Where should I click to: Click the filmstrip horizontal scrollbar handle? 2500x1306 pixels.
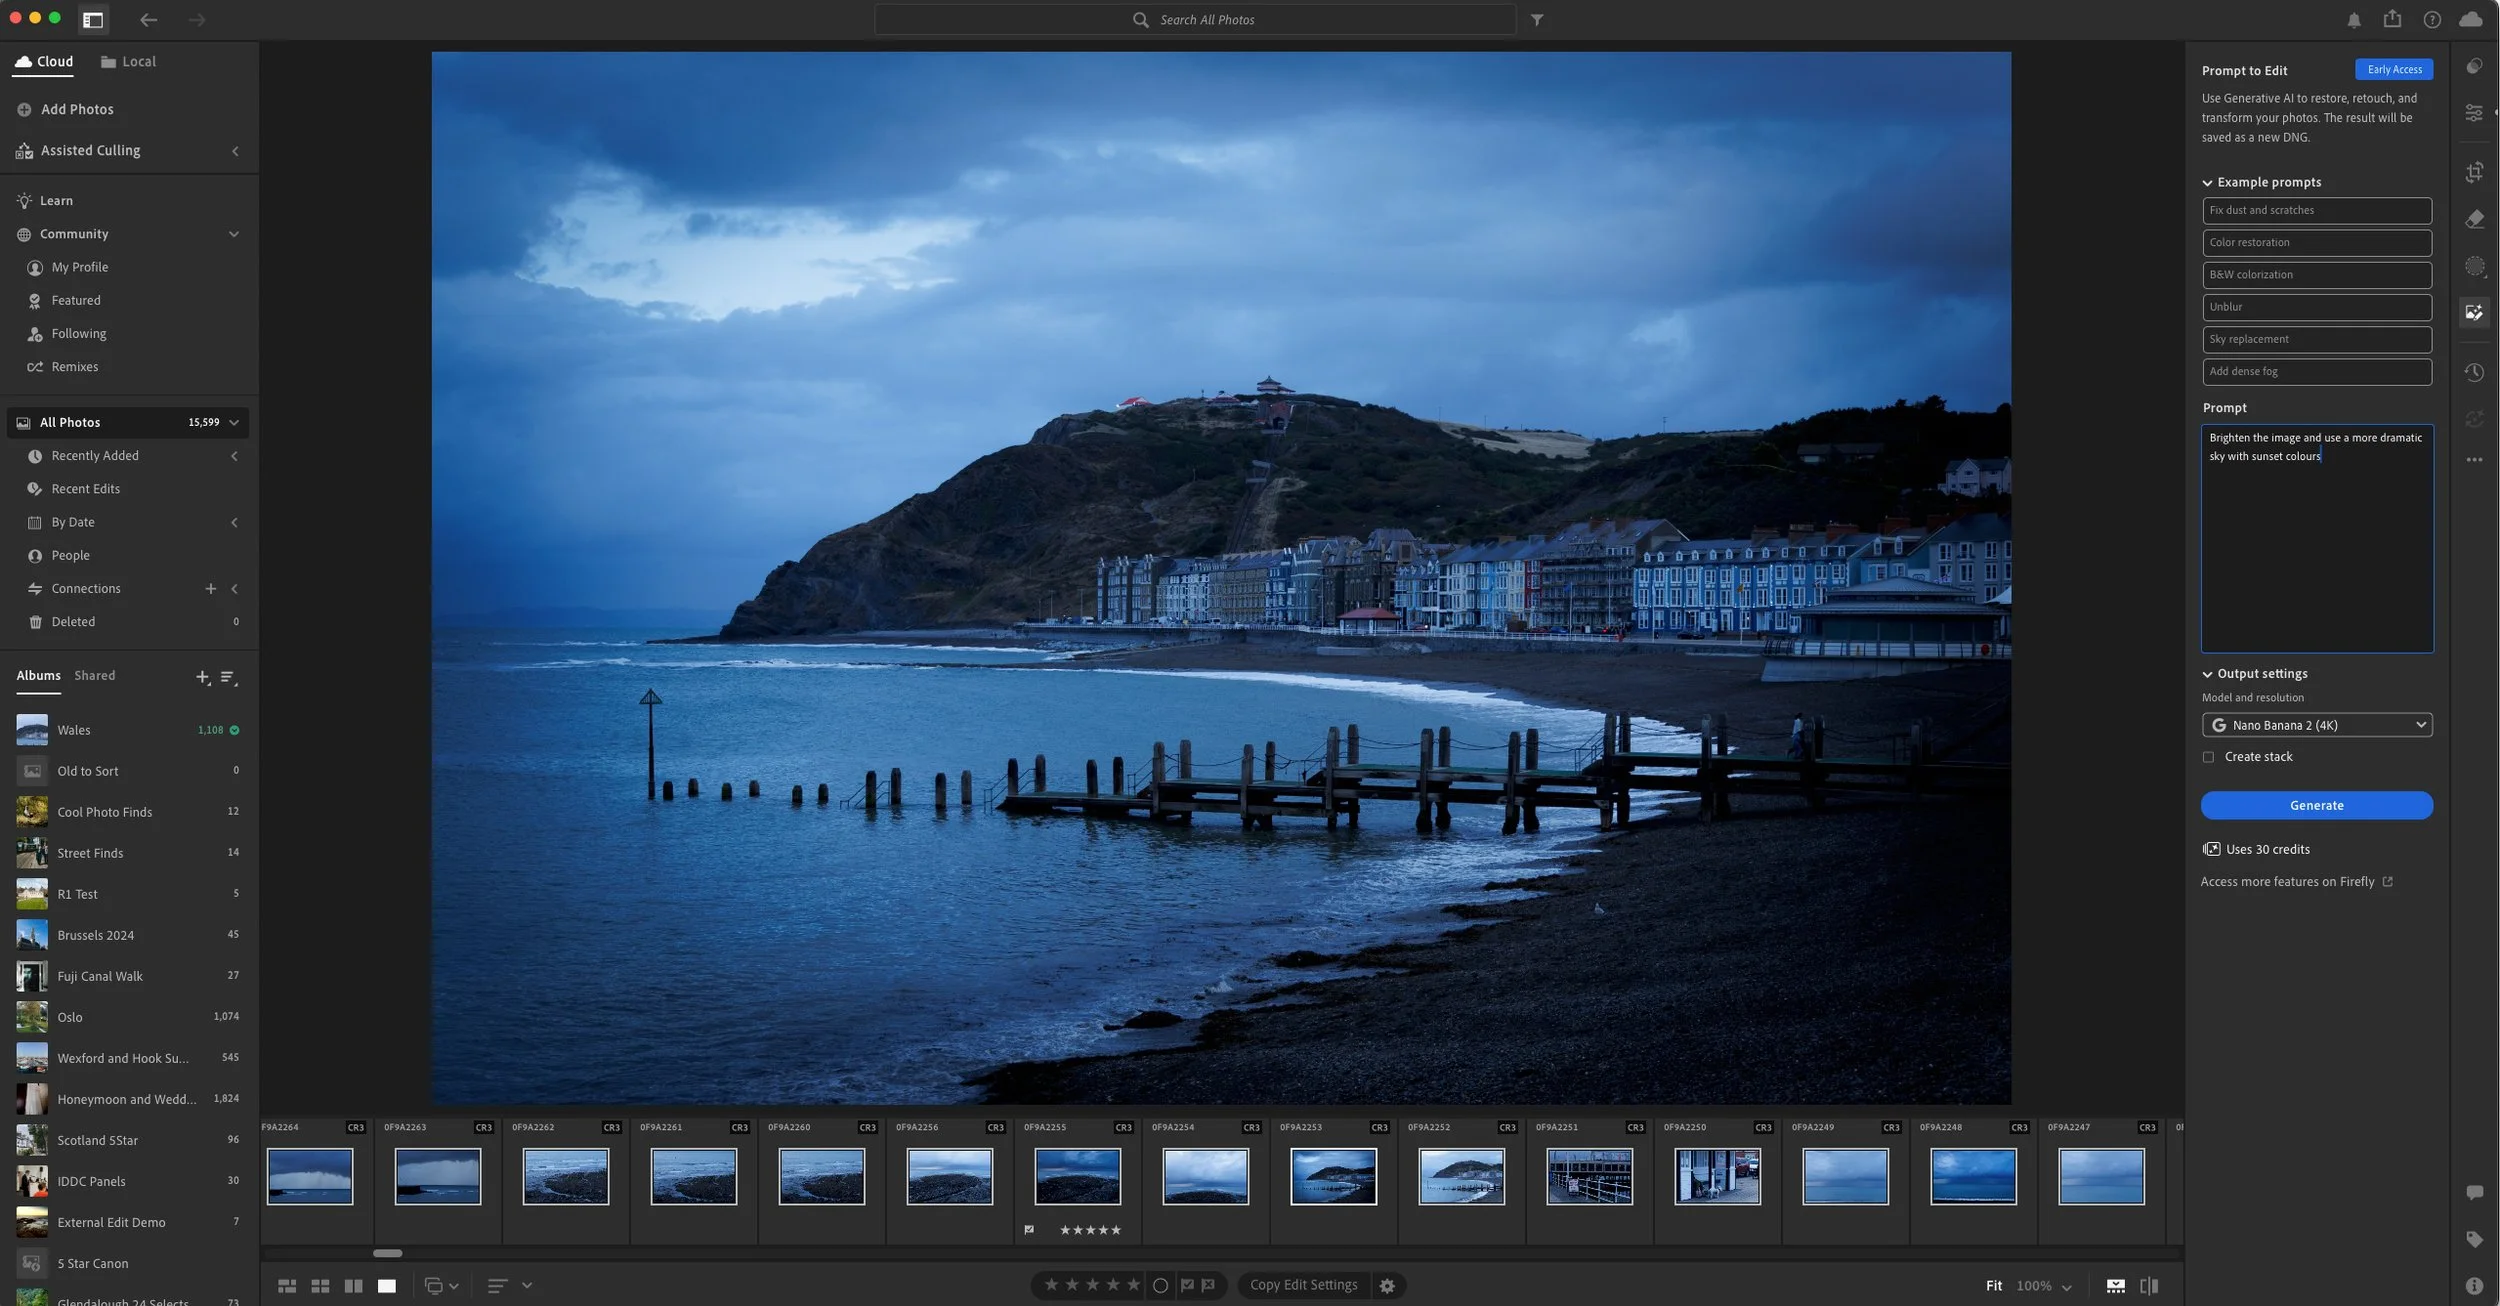click(387, 1253)
